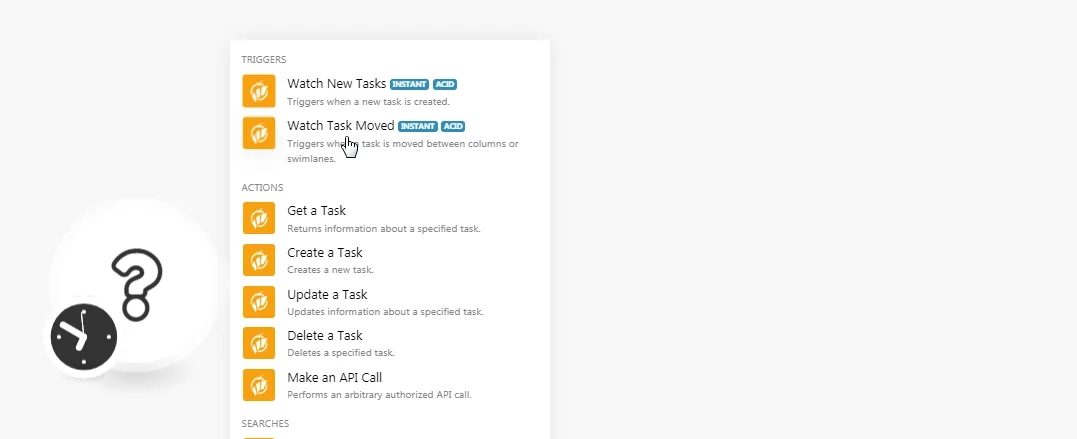Click the empty question mark module

pos(136,284)
